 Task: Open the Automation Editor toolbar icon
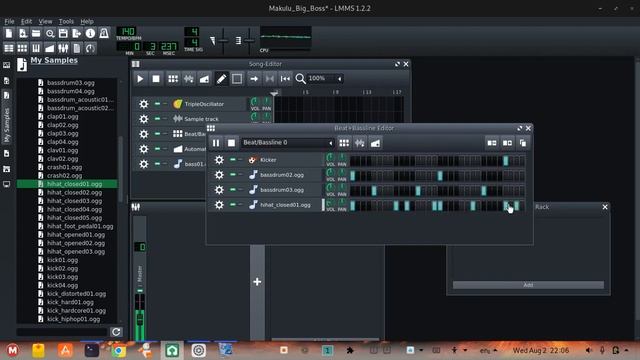pos(50,48)
